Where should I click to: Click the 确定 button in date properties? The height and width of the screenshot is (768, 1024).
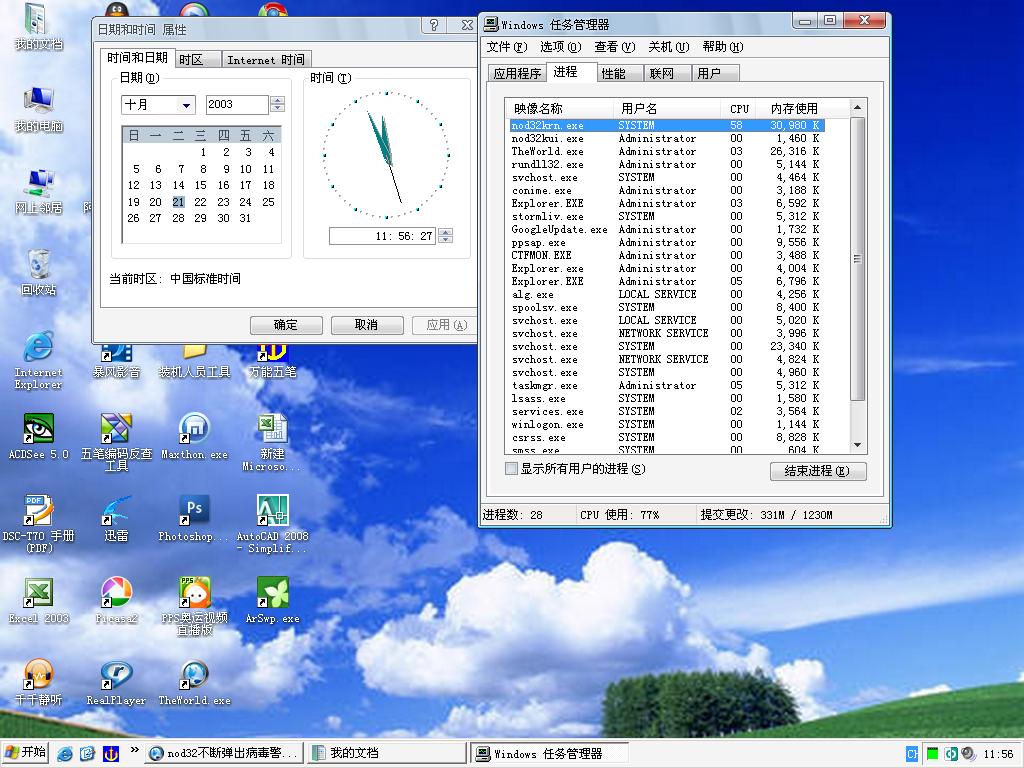coord(286,325)
